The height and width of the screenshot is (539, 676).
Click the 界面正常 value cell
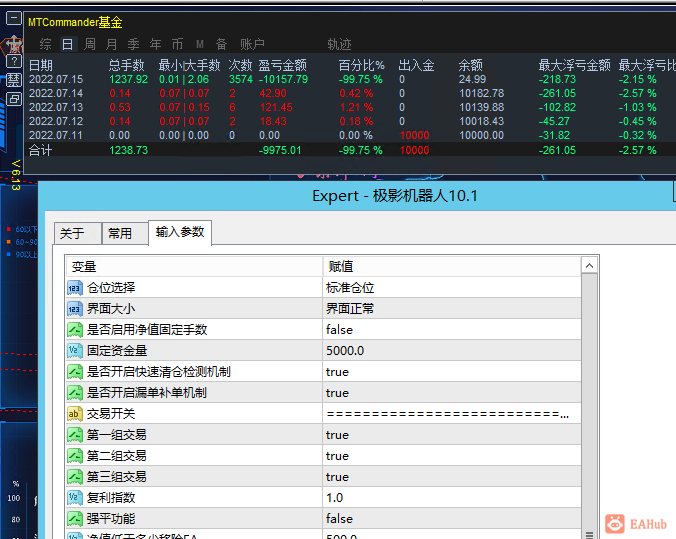(x=451, y=309)
